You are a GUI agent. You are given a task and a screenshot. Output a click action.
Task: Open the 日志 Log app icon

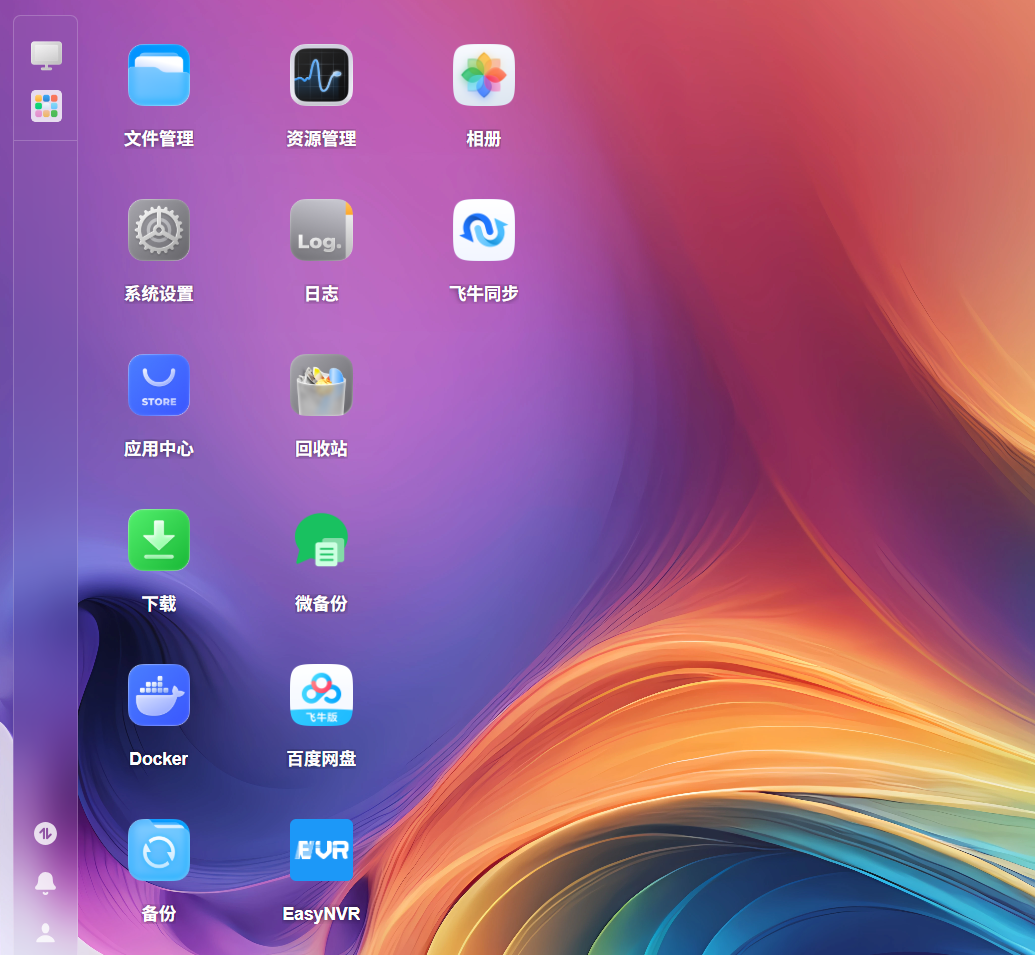click(x=321, y=230)
